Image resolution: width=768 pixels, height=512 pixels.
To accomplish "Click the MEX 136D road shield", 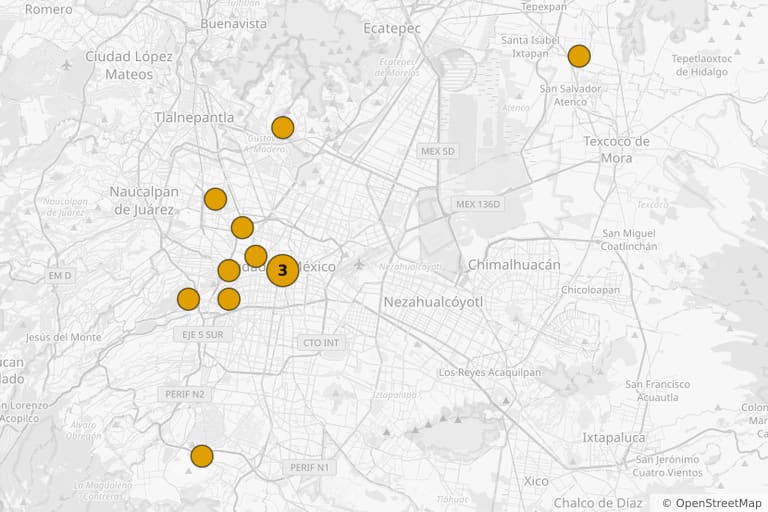I will [x=478, y=204].
